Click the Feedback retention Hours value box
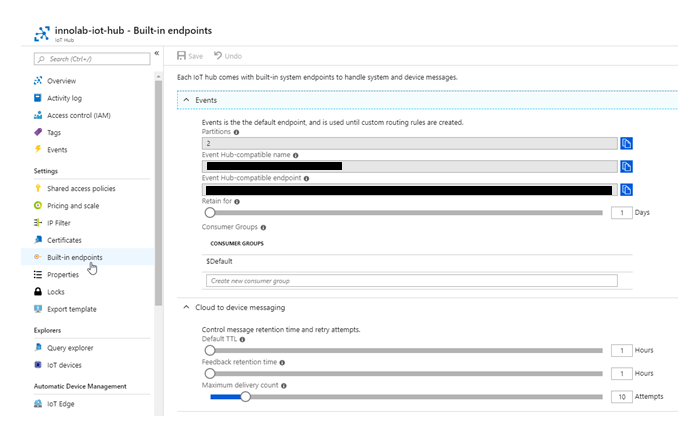The image size is (700, 438). (x=621, y=373)
